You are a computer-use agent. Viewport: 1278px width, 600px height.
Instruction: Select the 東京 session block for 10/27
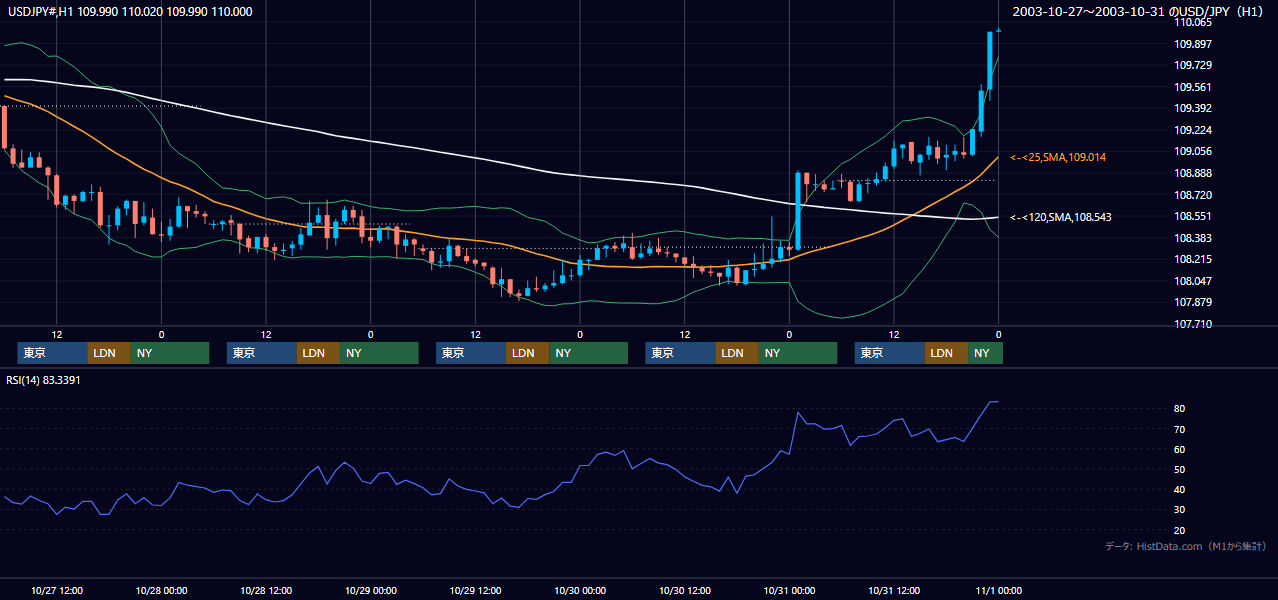[52, 353]
